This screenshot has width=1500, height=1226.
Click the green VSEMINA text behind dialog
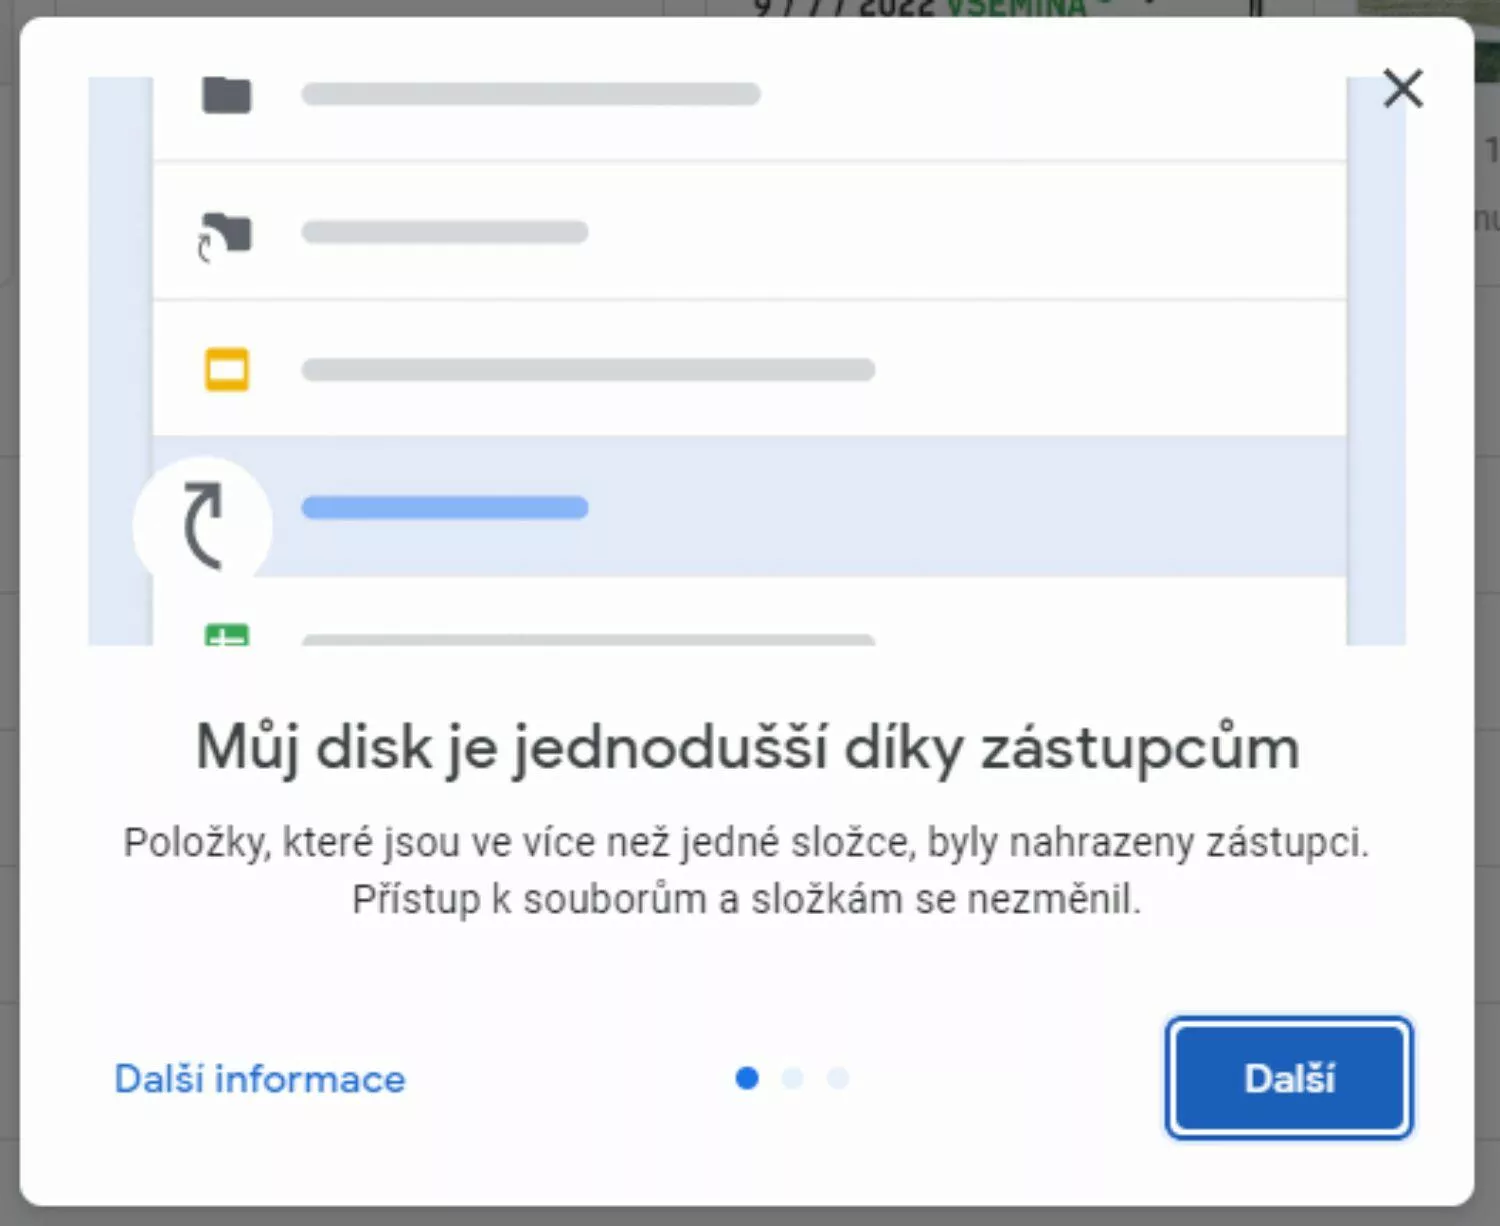1016,8
